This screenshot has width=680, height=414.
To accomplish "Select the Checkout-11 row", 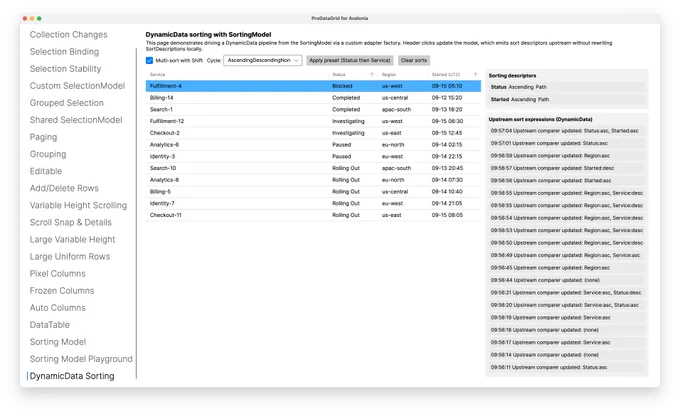I will [x=314, y=215].
